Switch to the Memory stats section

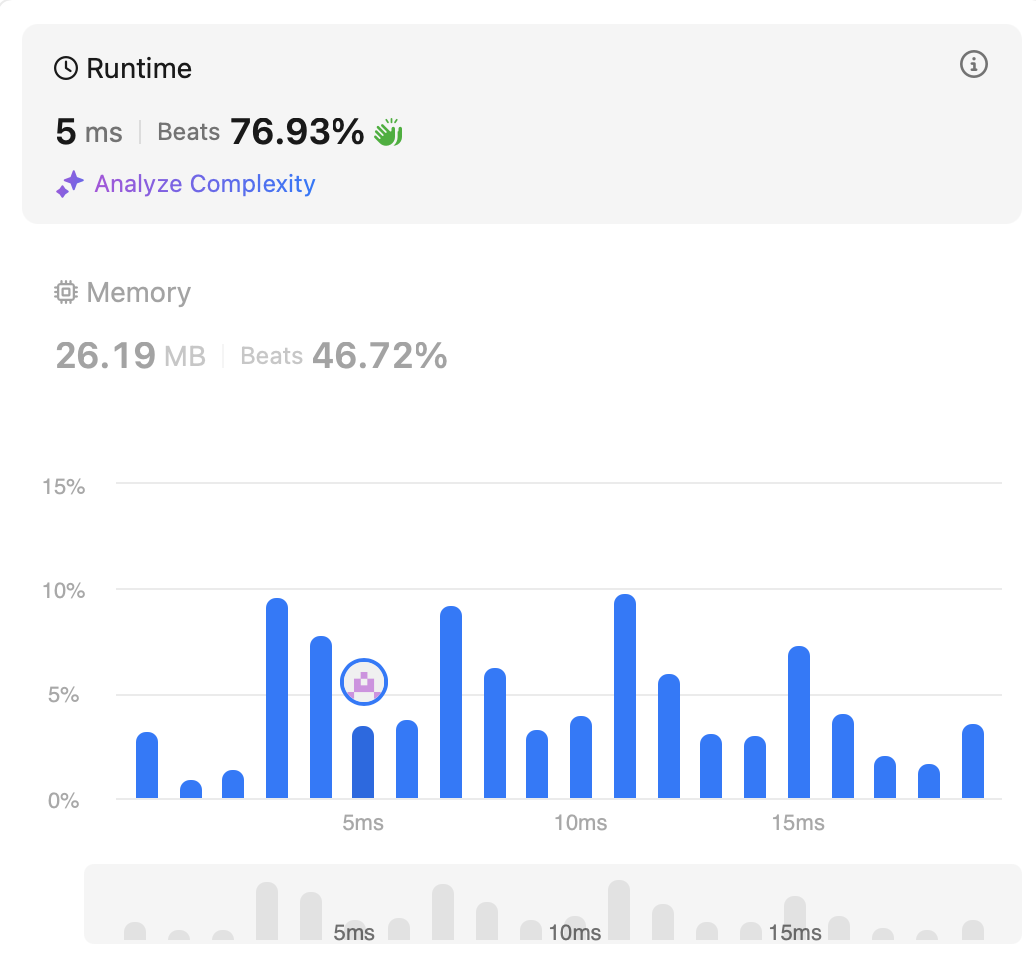click(138, 293)
